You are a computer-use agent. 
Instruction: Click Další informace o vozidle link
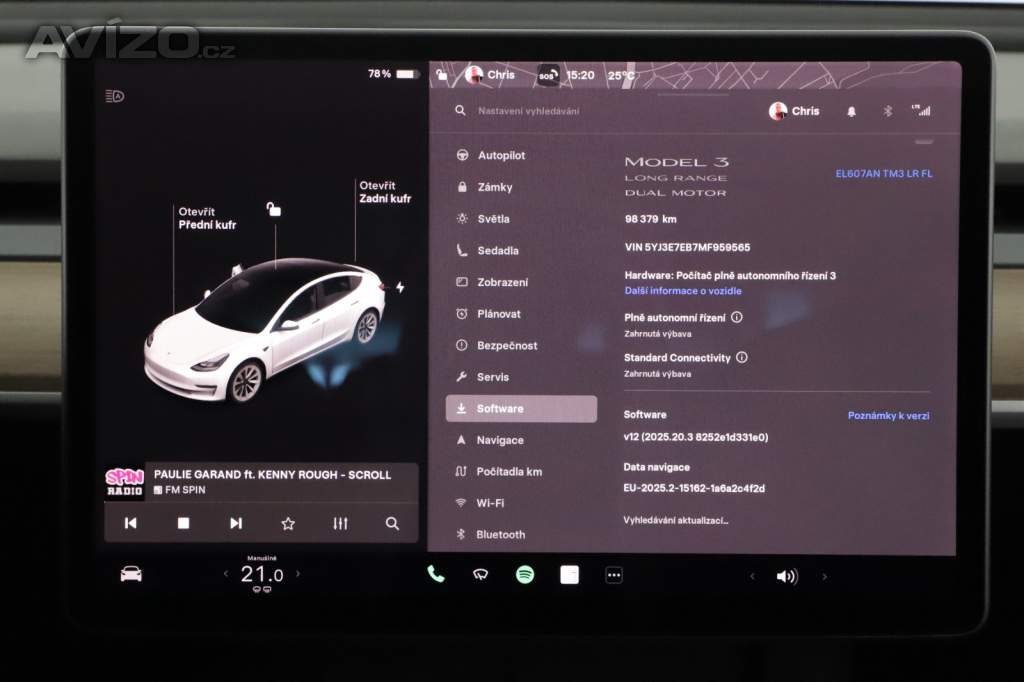[x=683, y=291]
